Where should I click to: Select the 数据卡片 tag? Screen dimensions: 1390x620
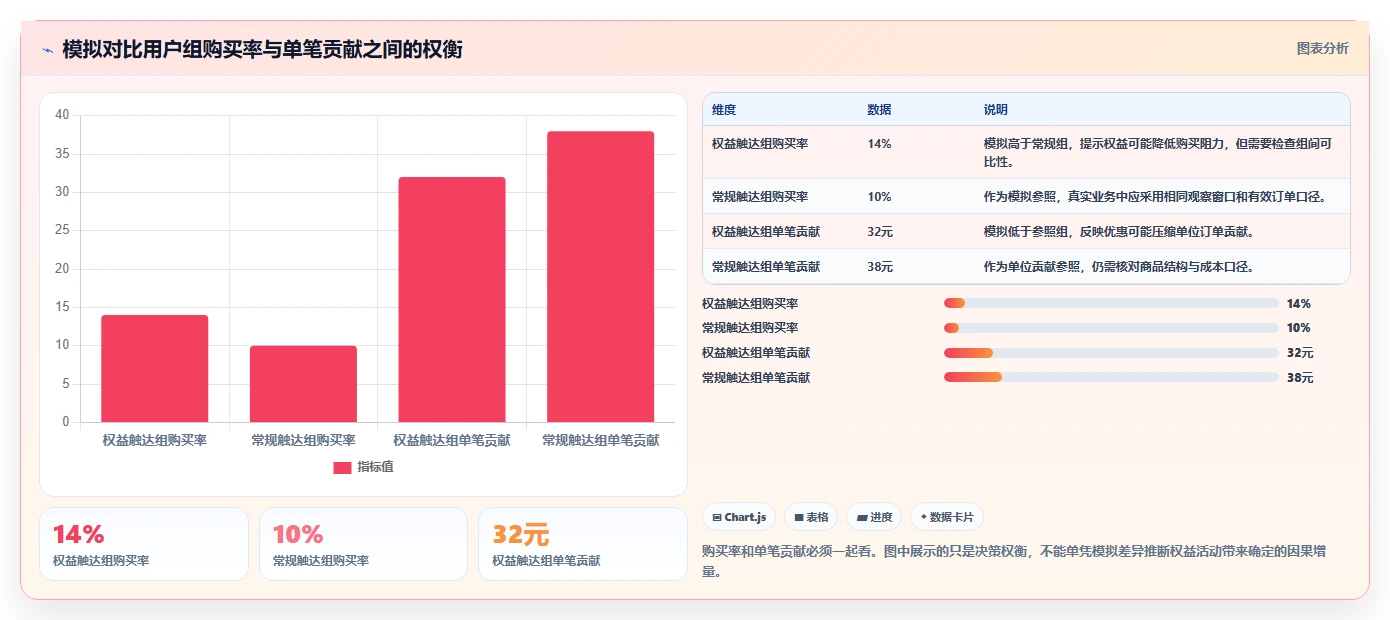click(947, 517)
